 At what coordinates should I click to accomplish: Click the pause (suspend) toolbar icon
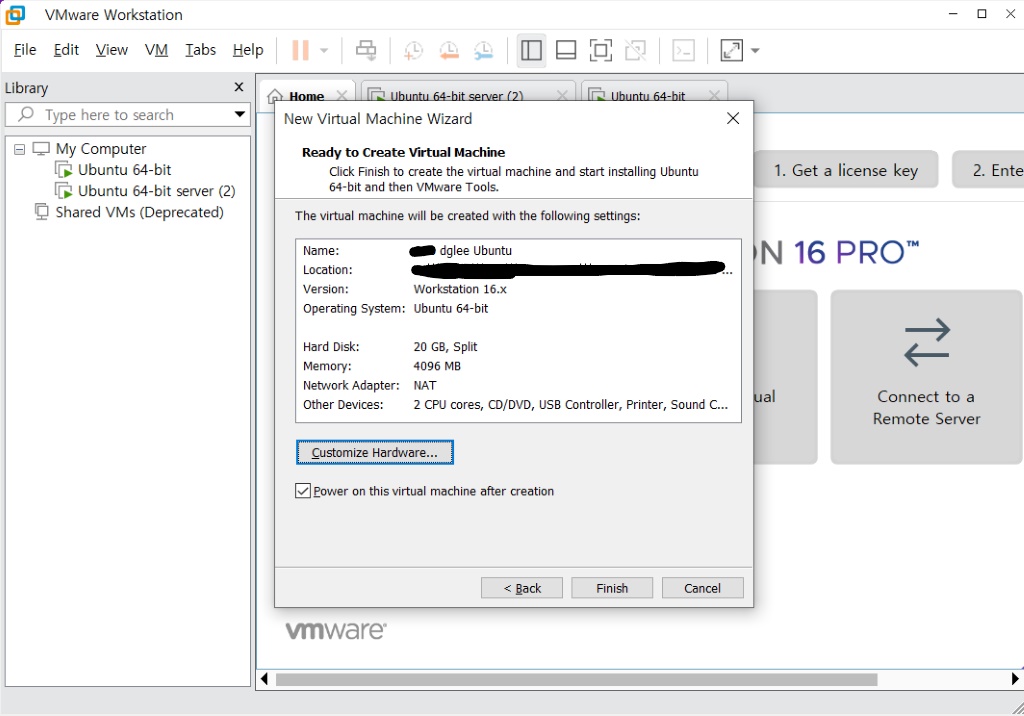300,50
